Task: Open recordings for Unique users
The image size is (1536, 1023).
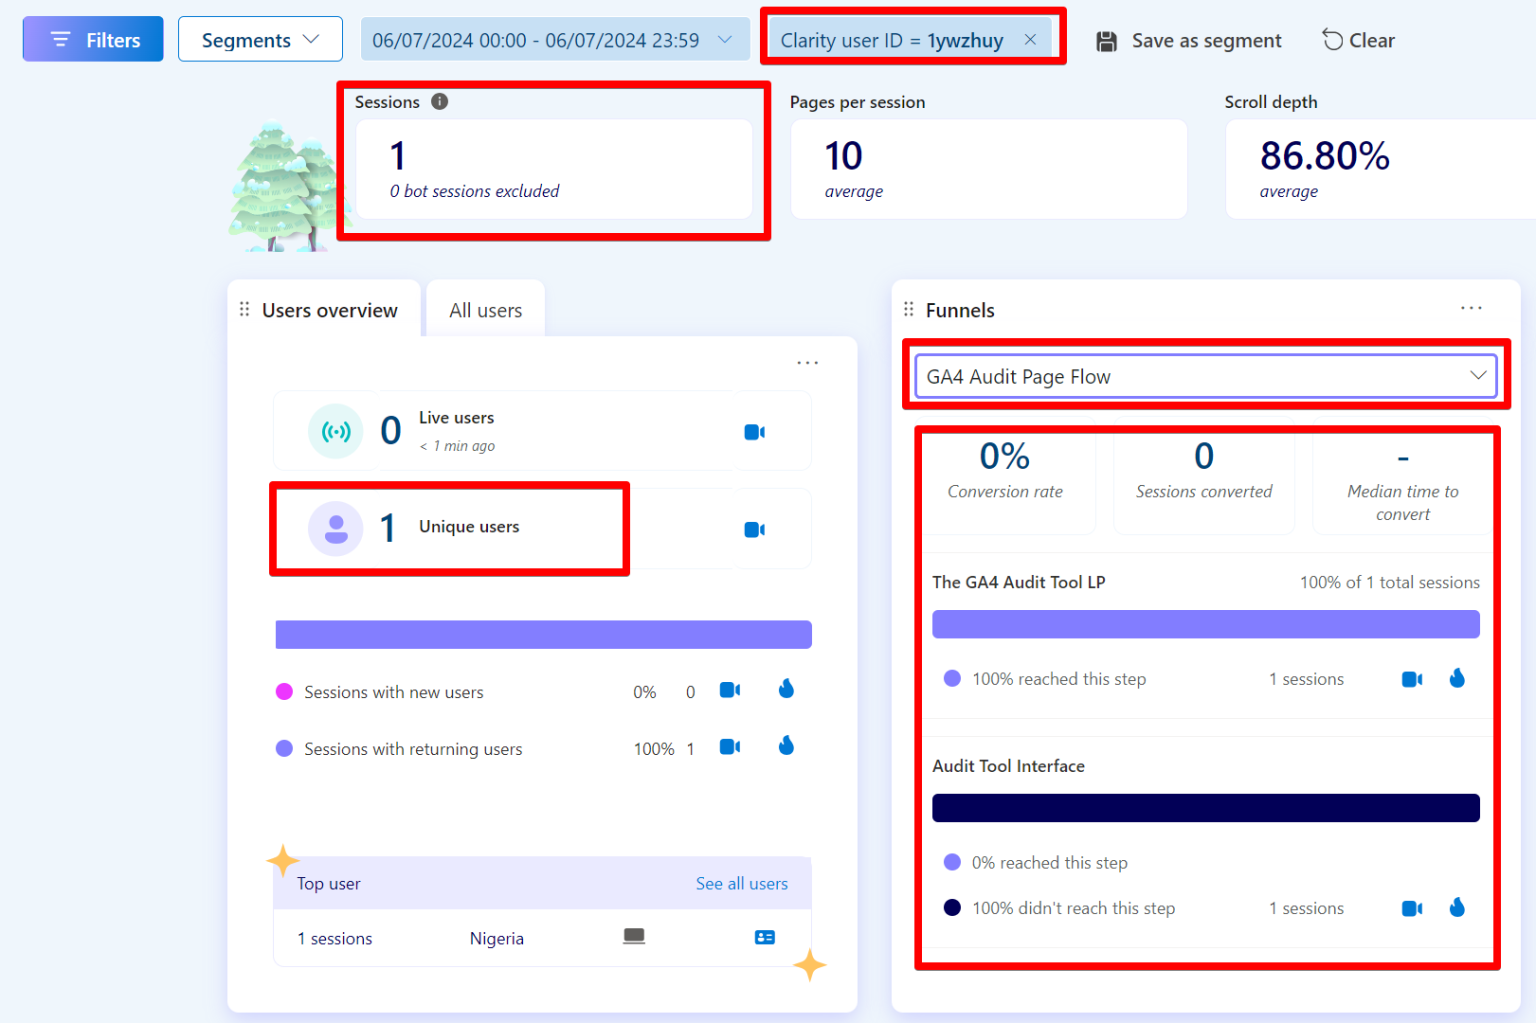Action: click(x=754, y=529)
